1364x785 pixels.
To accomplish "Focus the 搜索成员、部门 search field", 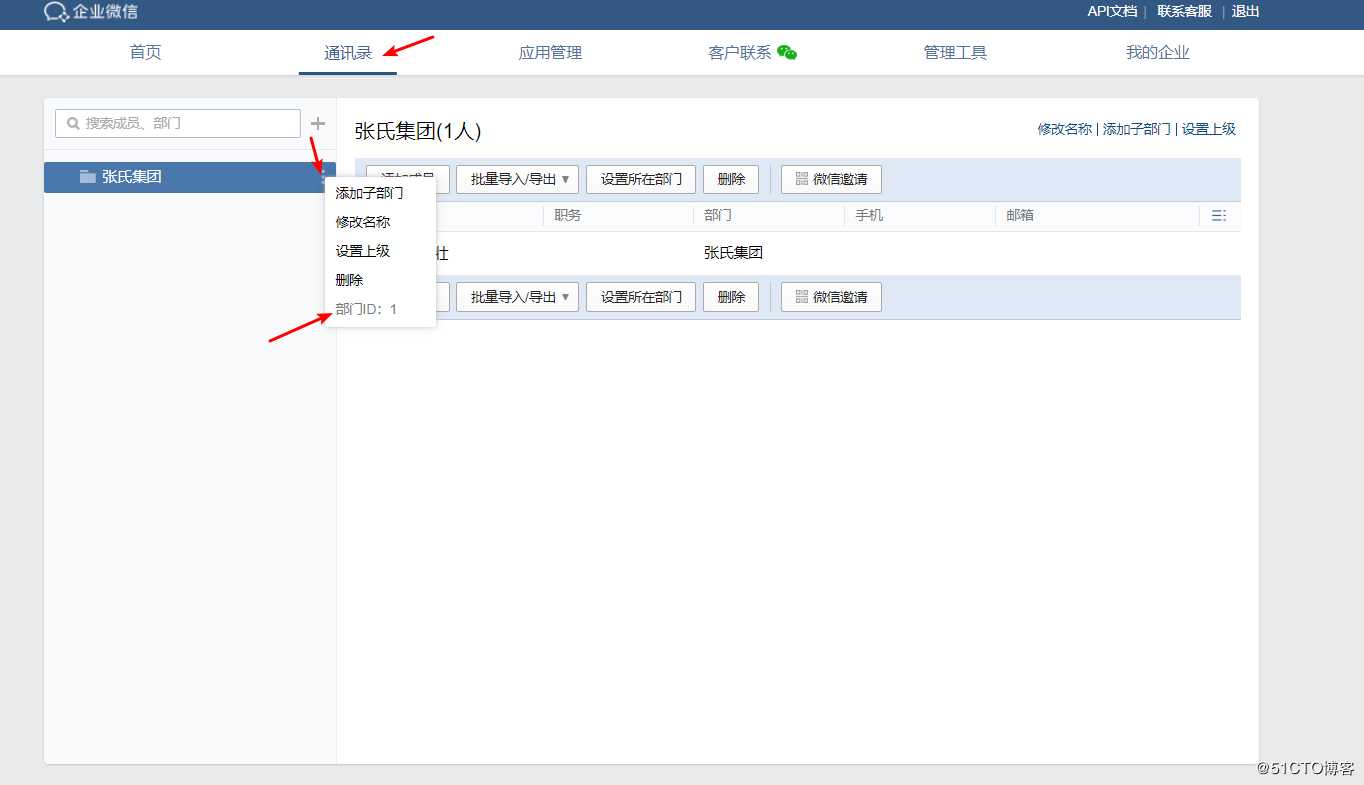I will click(x=178, y=123).
